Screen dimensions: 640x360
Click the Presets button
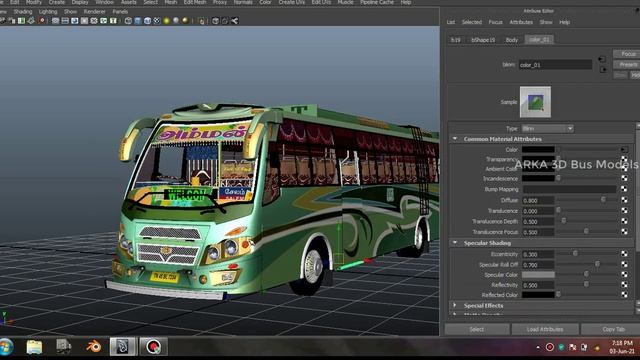627,64
